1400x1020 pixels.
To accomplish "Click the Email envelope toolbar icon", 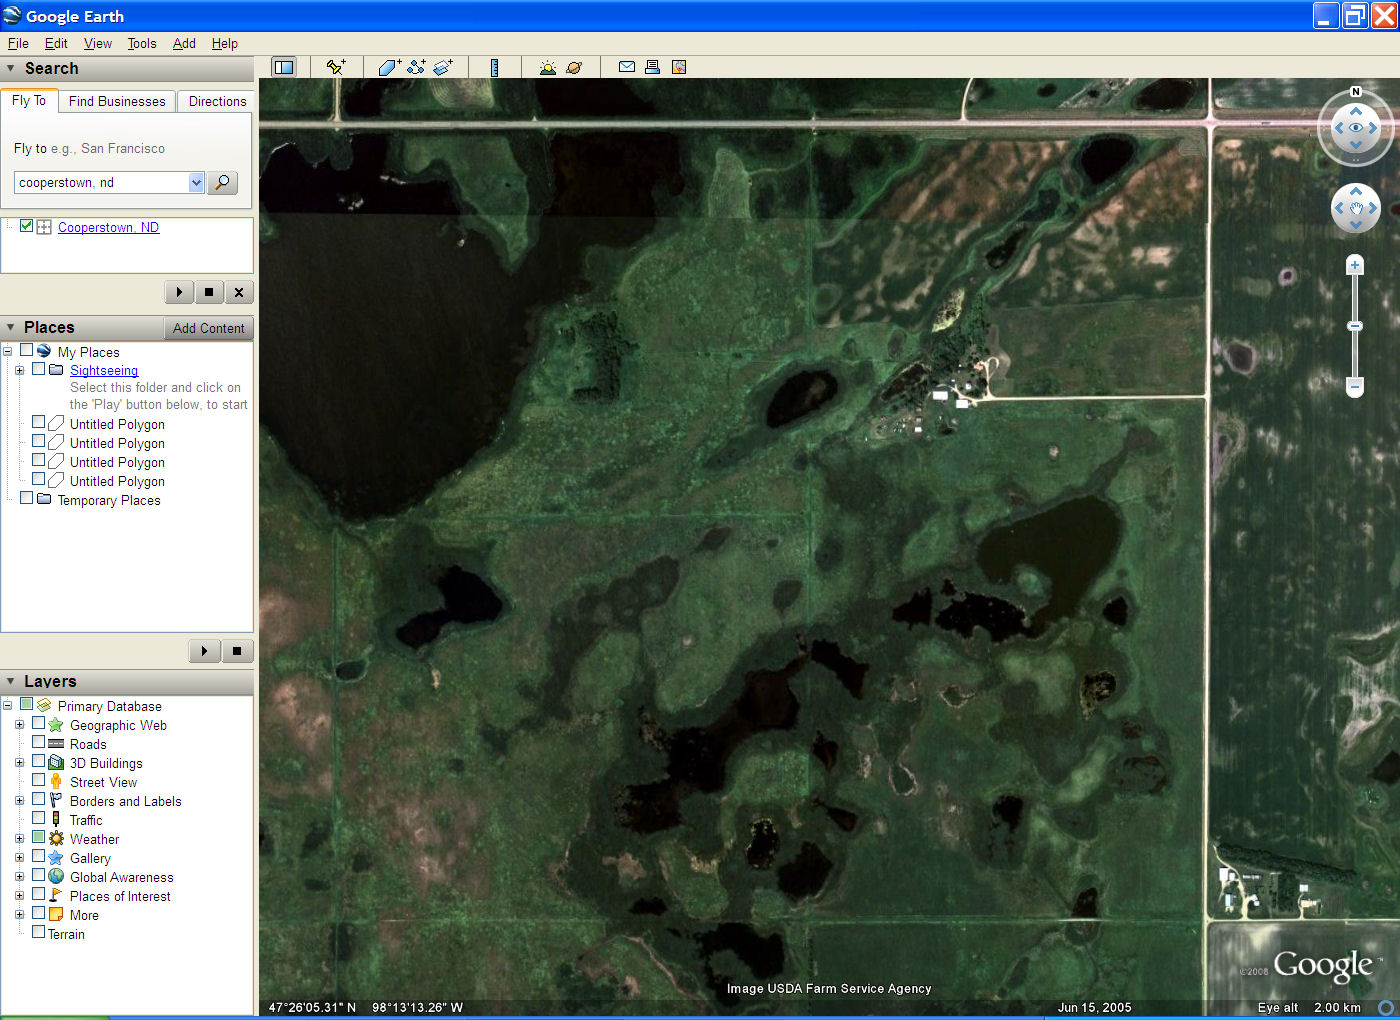I will (627, 67).
